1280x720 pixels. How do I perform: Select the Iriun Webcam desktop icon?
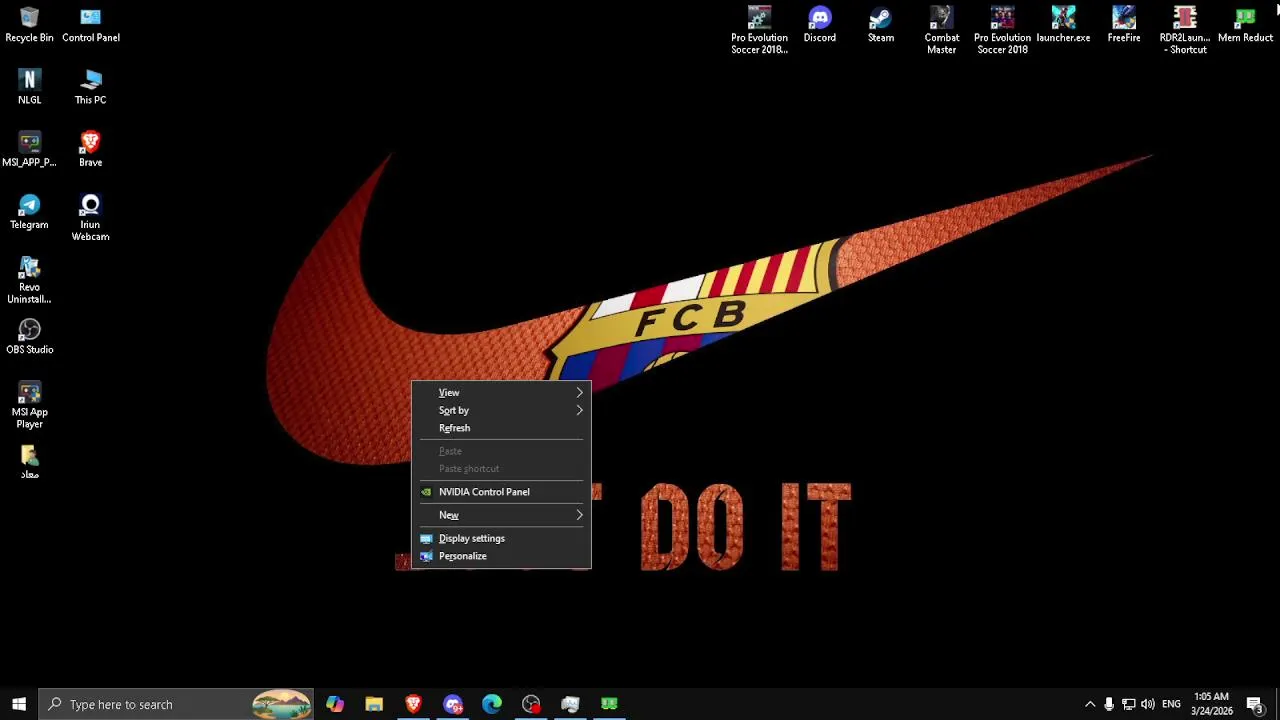click(x=90, y=218)
